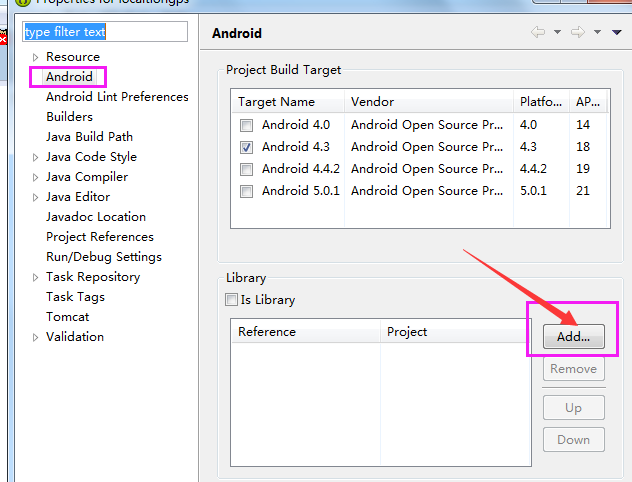Select Resource in the tree

pos(73,57)
